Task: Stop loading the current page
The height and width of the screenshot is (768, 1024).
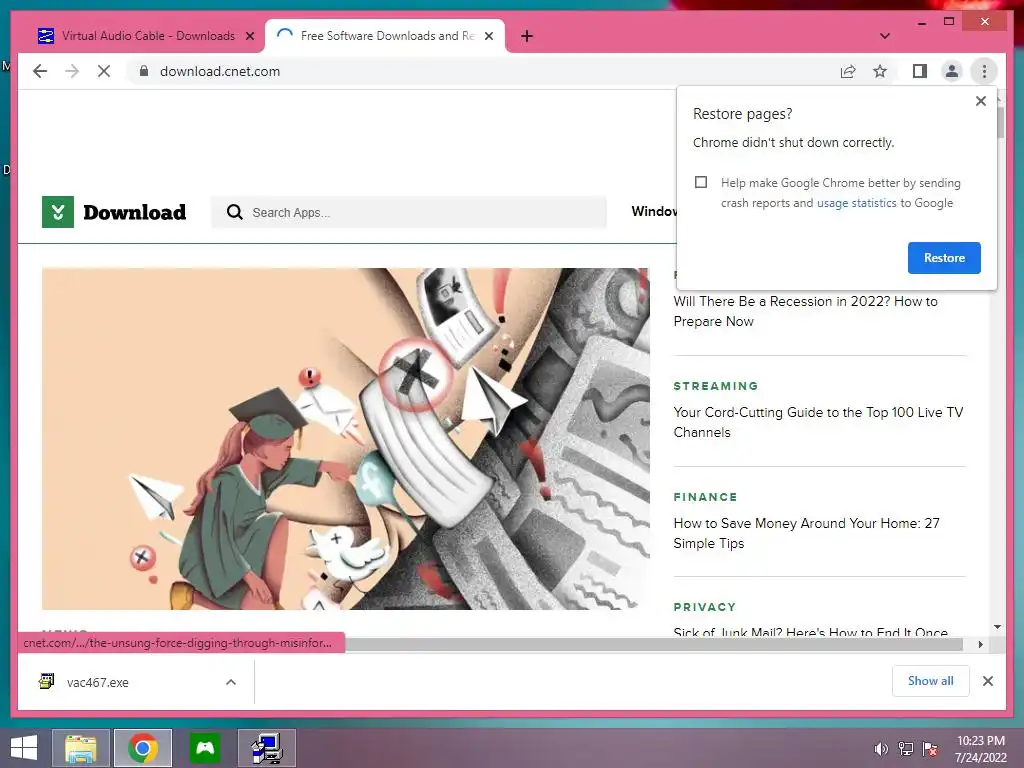Action: (104, 71)
